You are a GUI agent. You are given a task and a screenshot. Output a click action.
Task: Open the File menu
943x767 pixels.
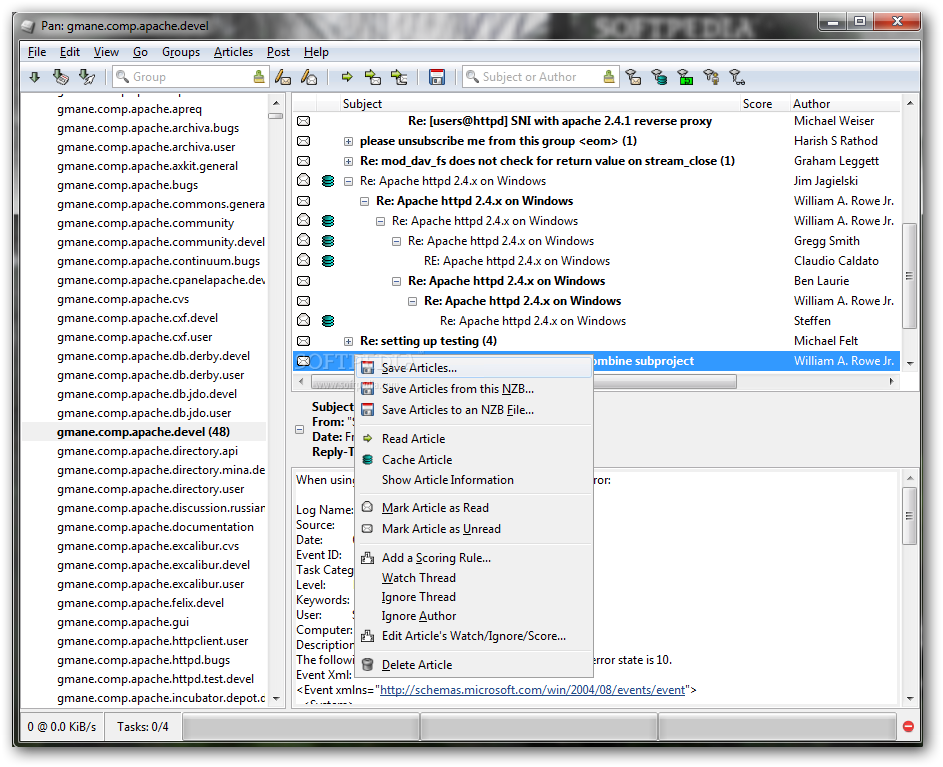coord(37,52)
